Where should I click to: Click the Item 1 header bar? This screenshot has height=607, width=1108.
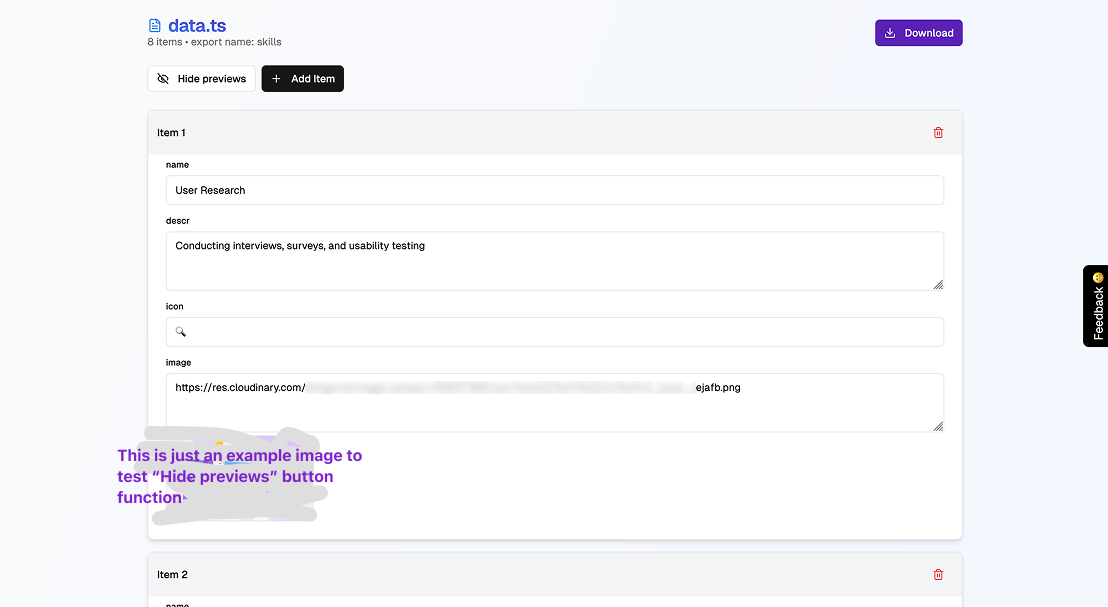[x=500, y=131]
